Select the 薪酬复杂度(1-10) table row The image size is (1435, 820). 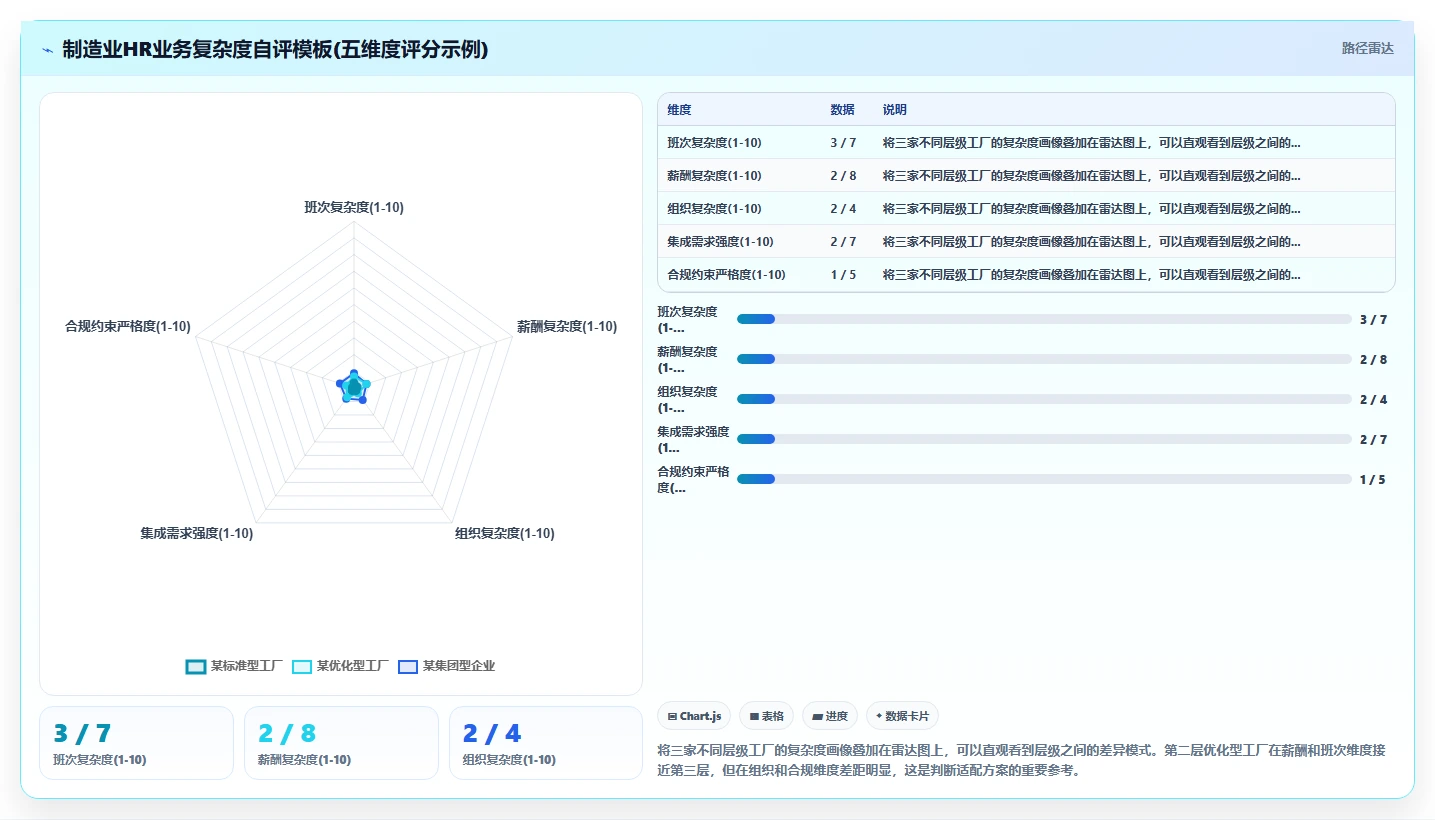point(1026,176)
